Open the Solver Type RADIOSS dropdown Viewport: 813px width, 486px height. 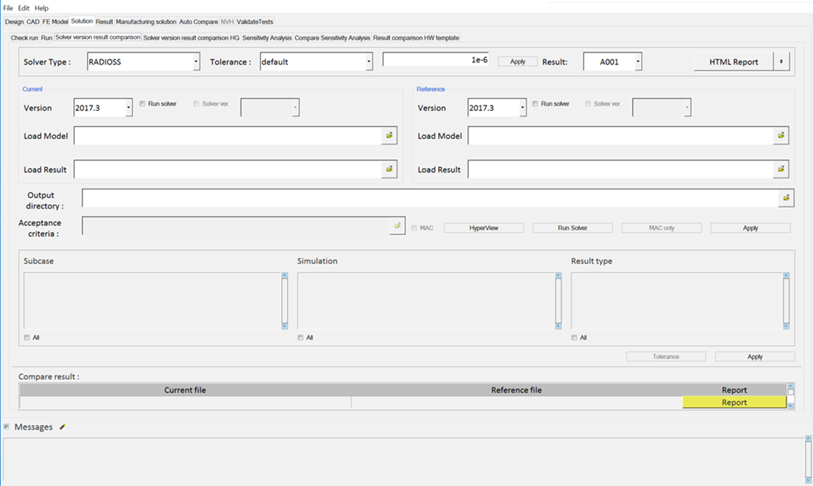click(196, 62)
